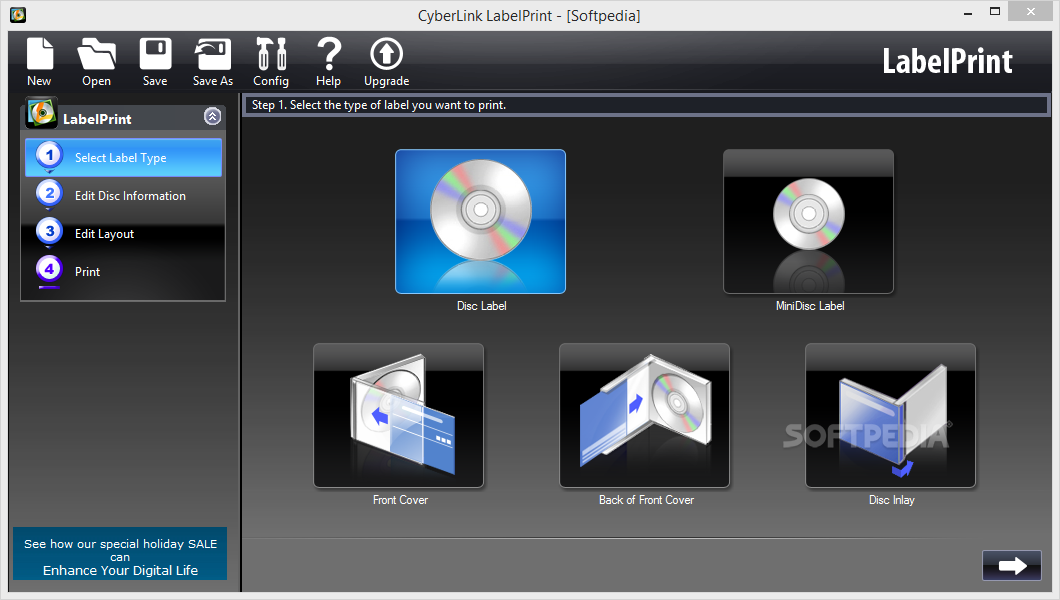Collapse the LabelPrint side panel
This screenshot has height=600, width=1060.
[x=212, y=116]
